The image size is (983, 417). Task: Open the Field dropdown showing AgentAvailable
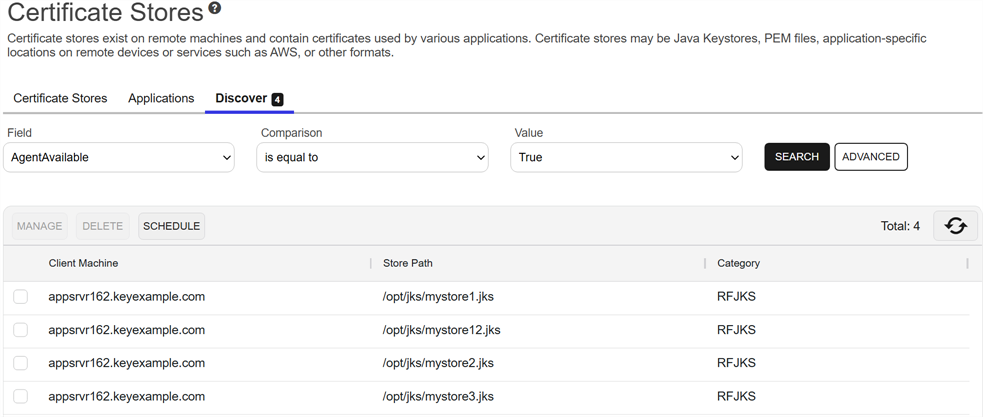[x=119, y=157]
